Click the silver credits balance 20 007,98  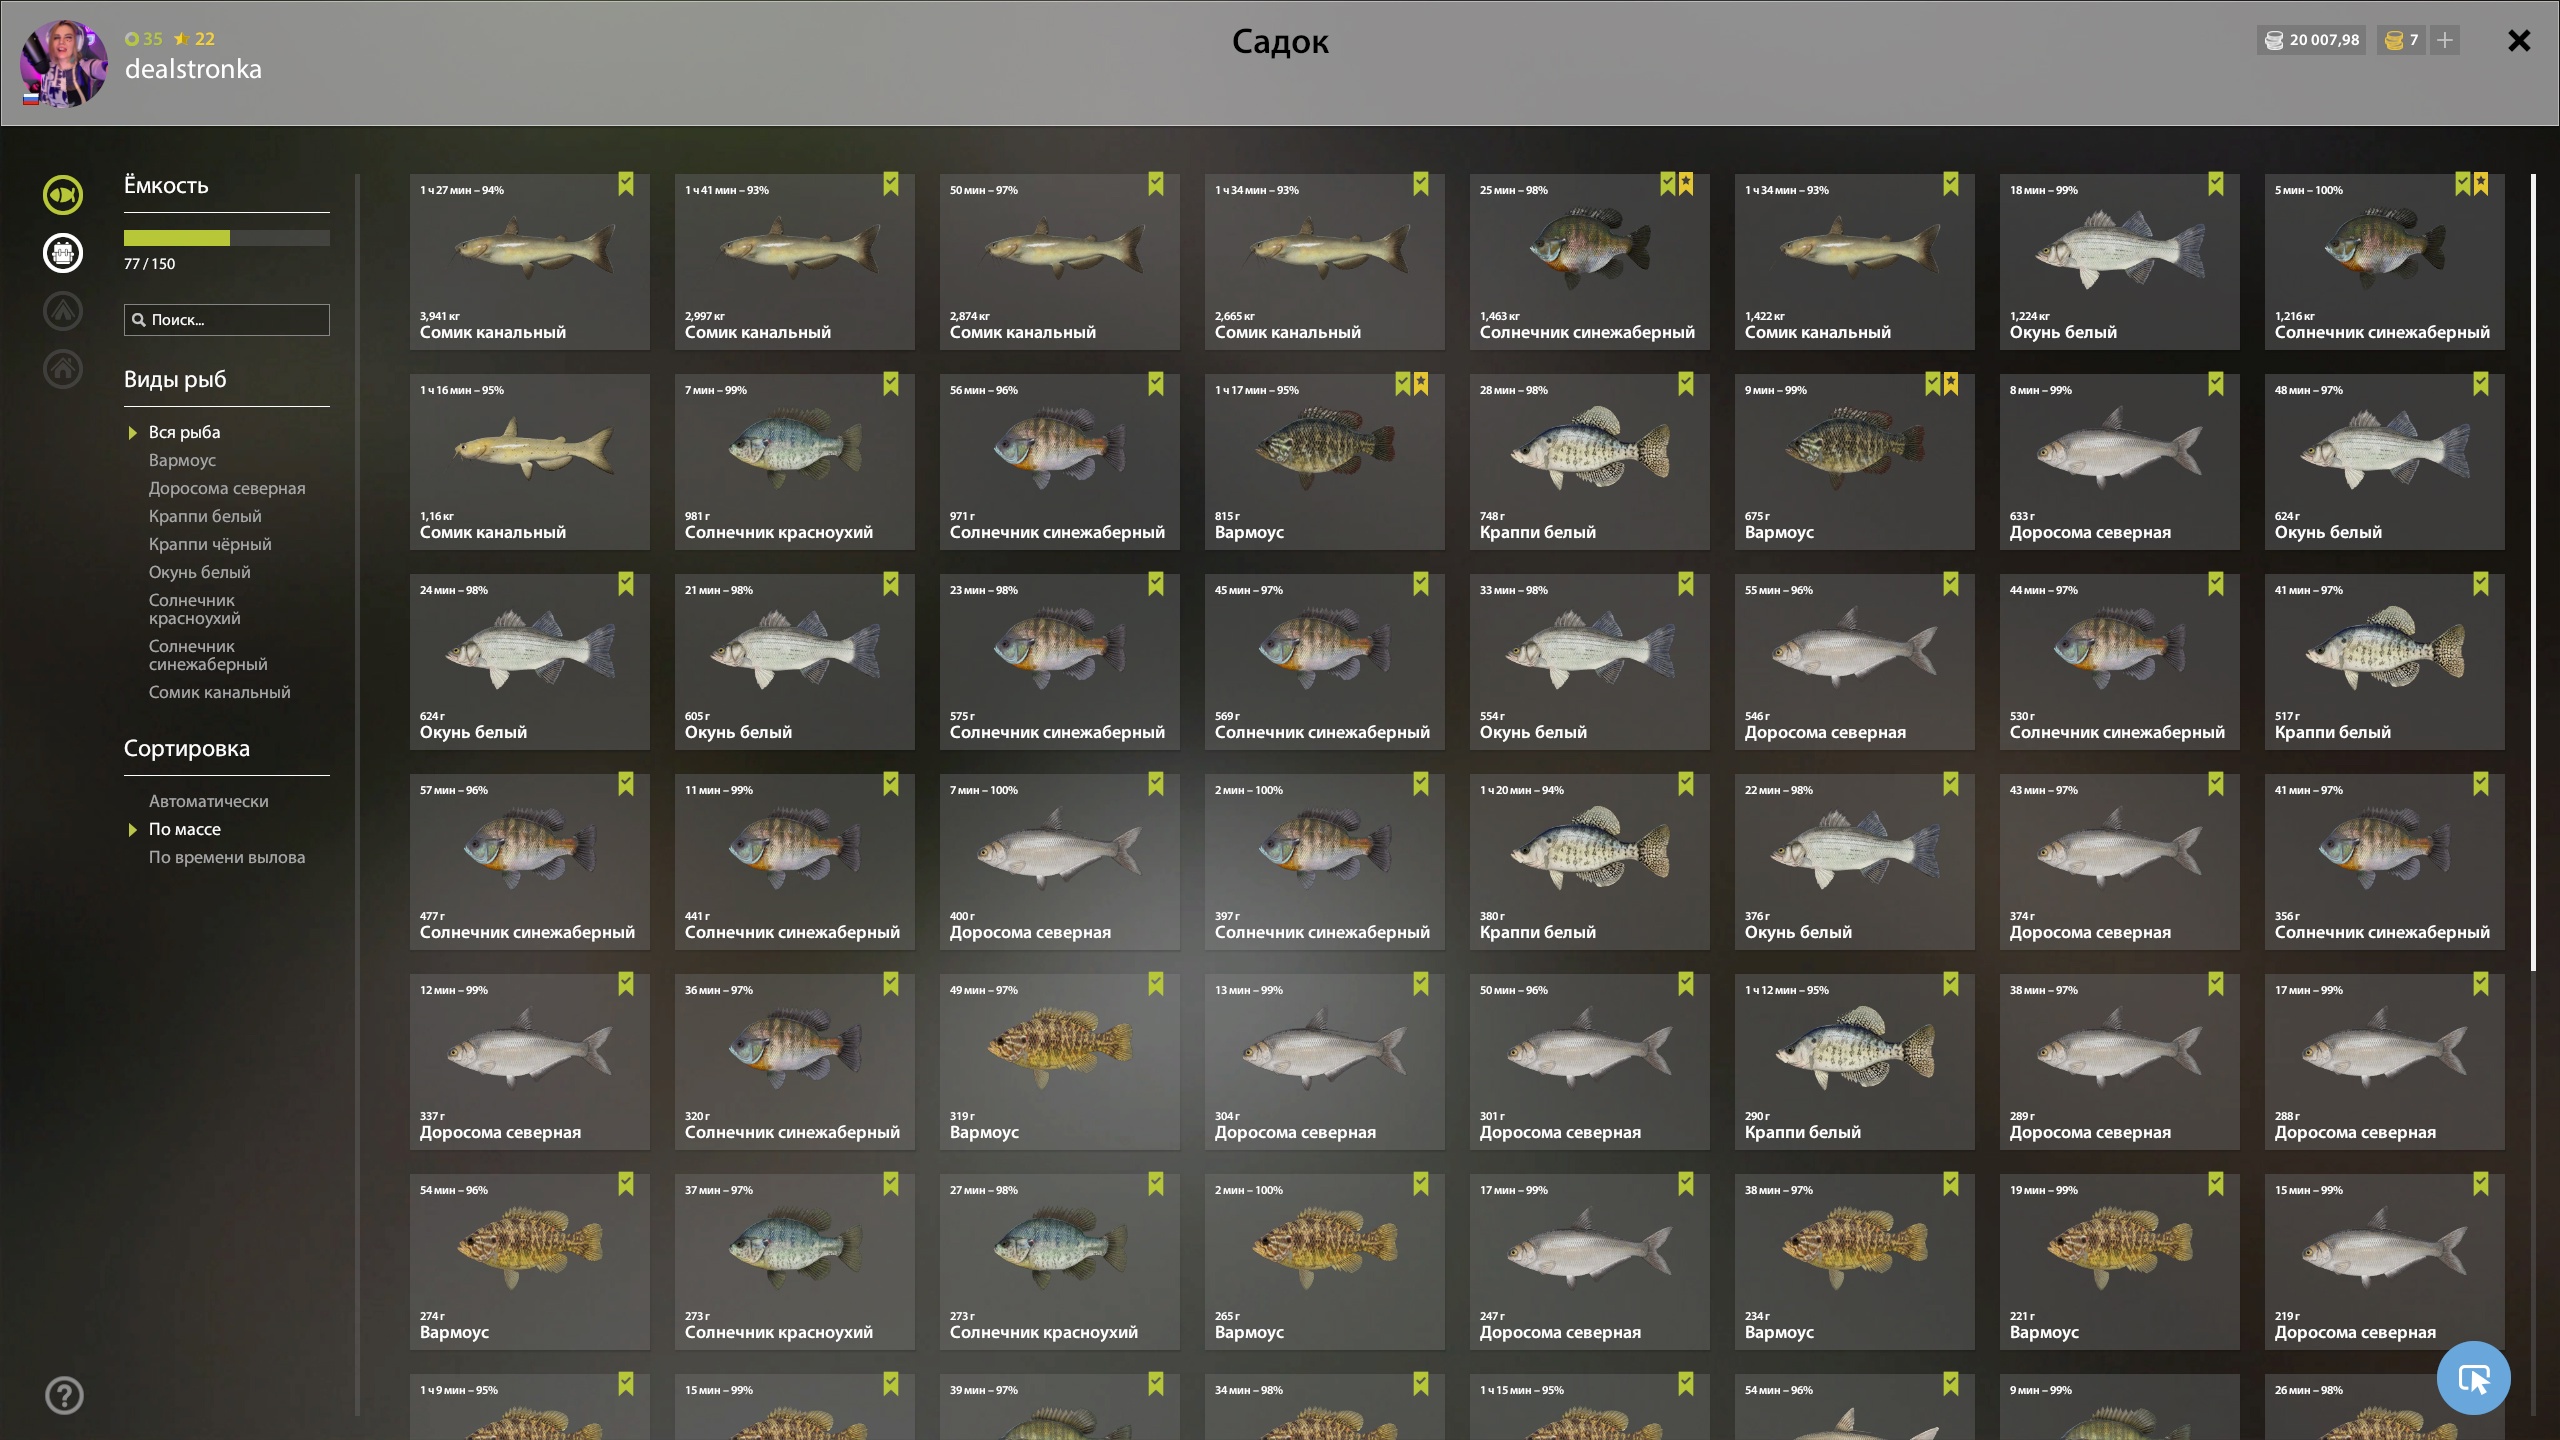[x=2311, y=40]
